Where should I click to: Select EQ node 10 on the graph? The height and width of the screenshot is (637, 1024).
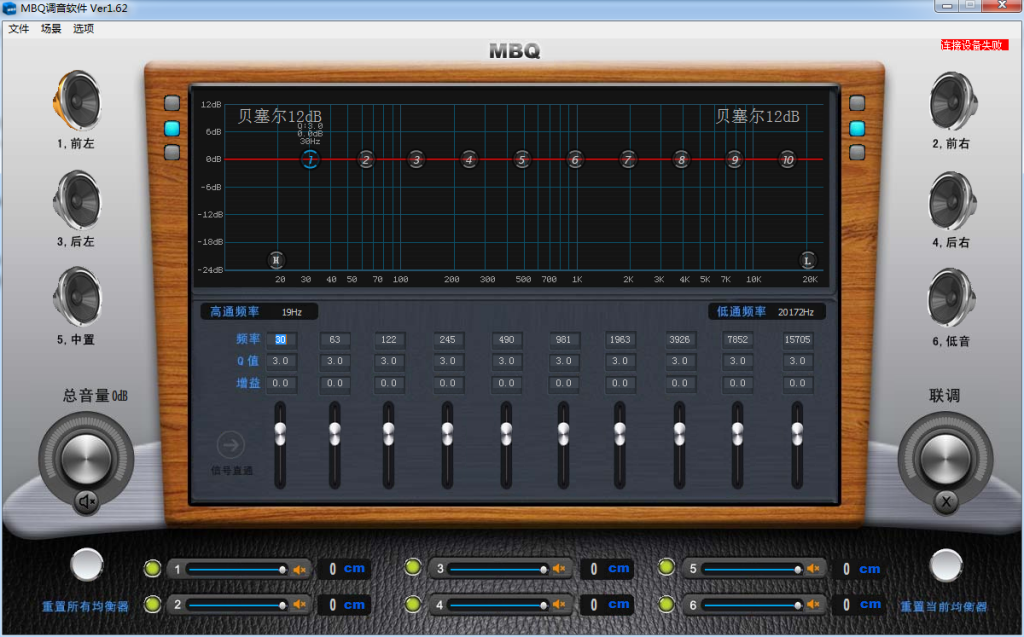click(788, 159)
